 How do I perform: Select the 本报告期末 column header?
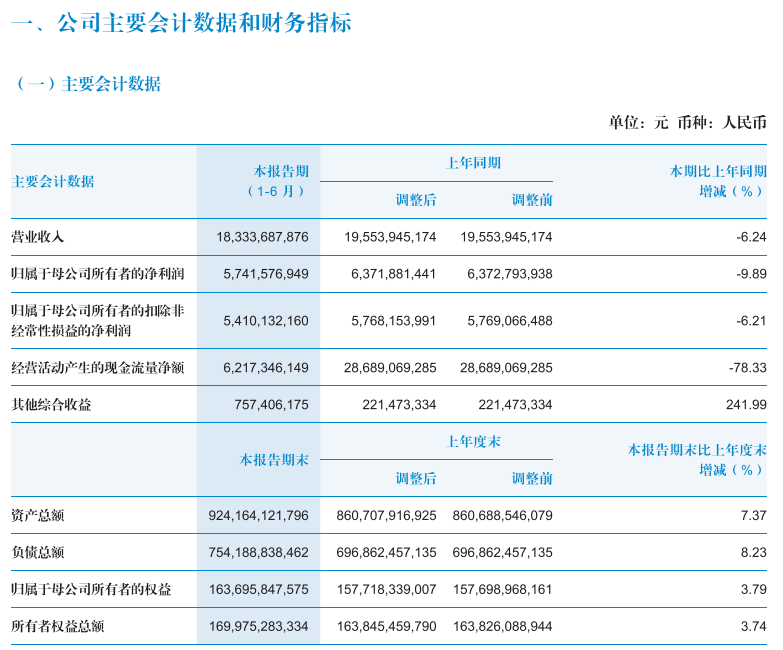pyautogui.click(x=274, y=460)
